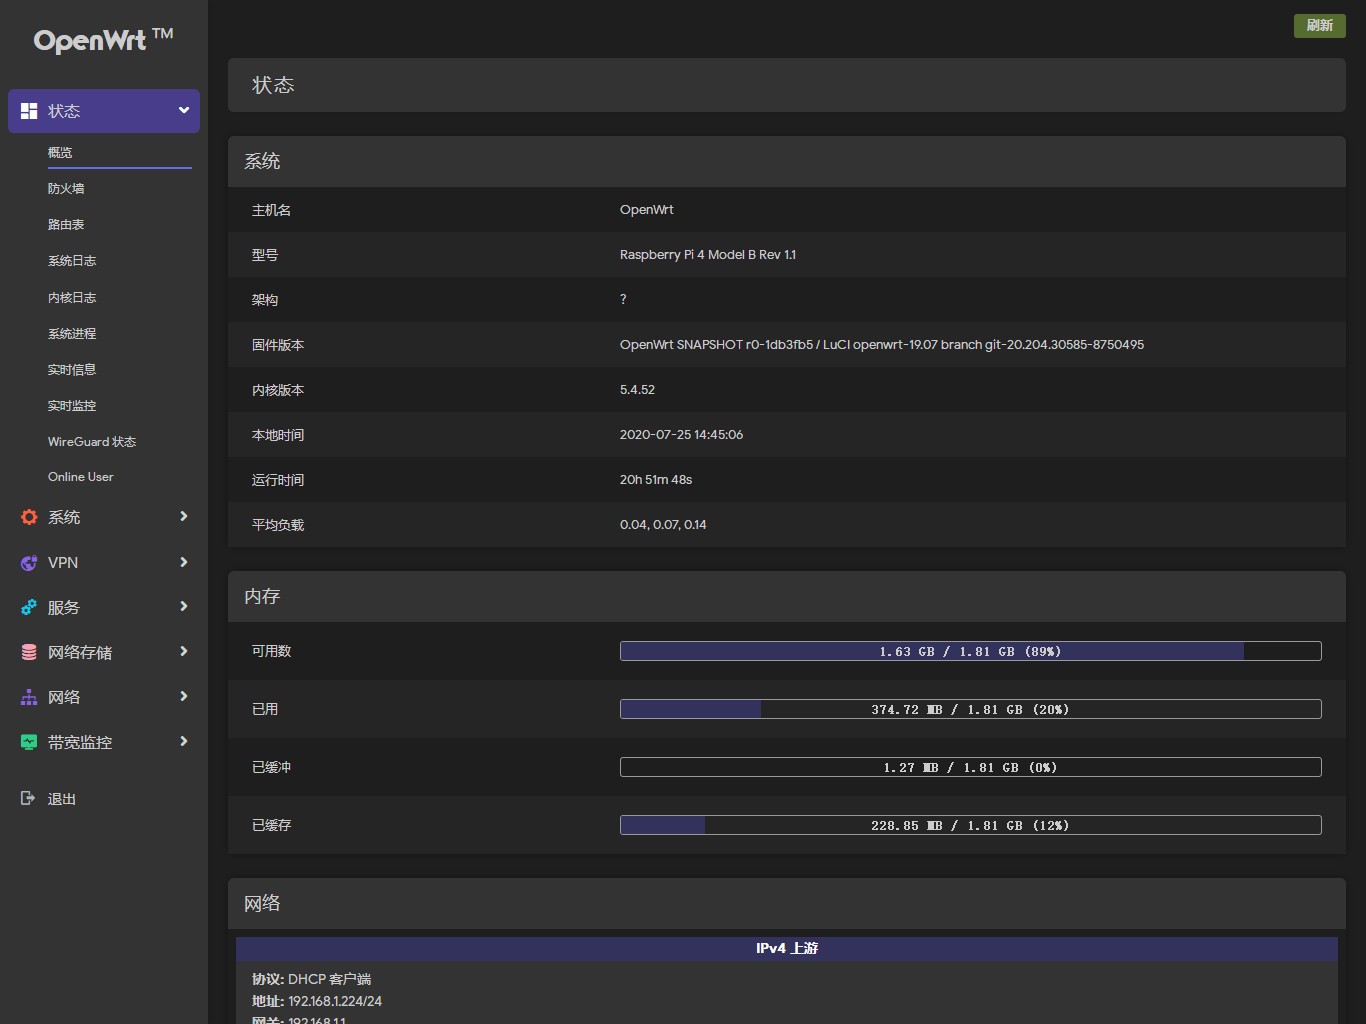Image resolution: width=1366 pixels, height=1024 pixels.
Task: Click the 平均负载 row label
Action: (x=278, y=525)
